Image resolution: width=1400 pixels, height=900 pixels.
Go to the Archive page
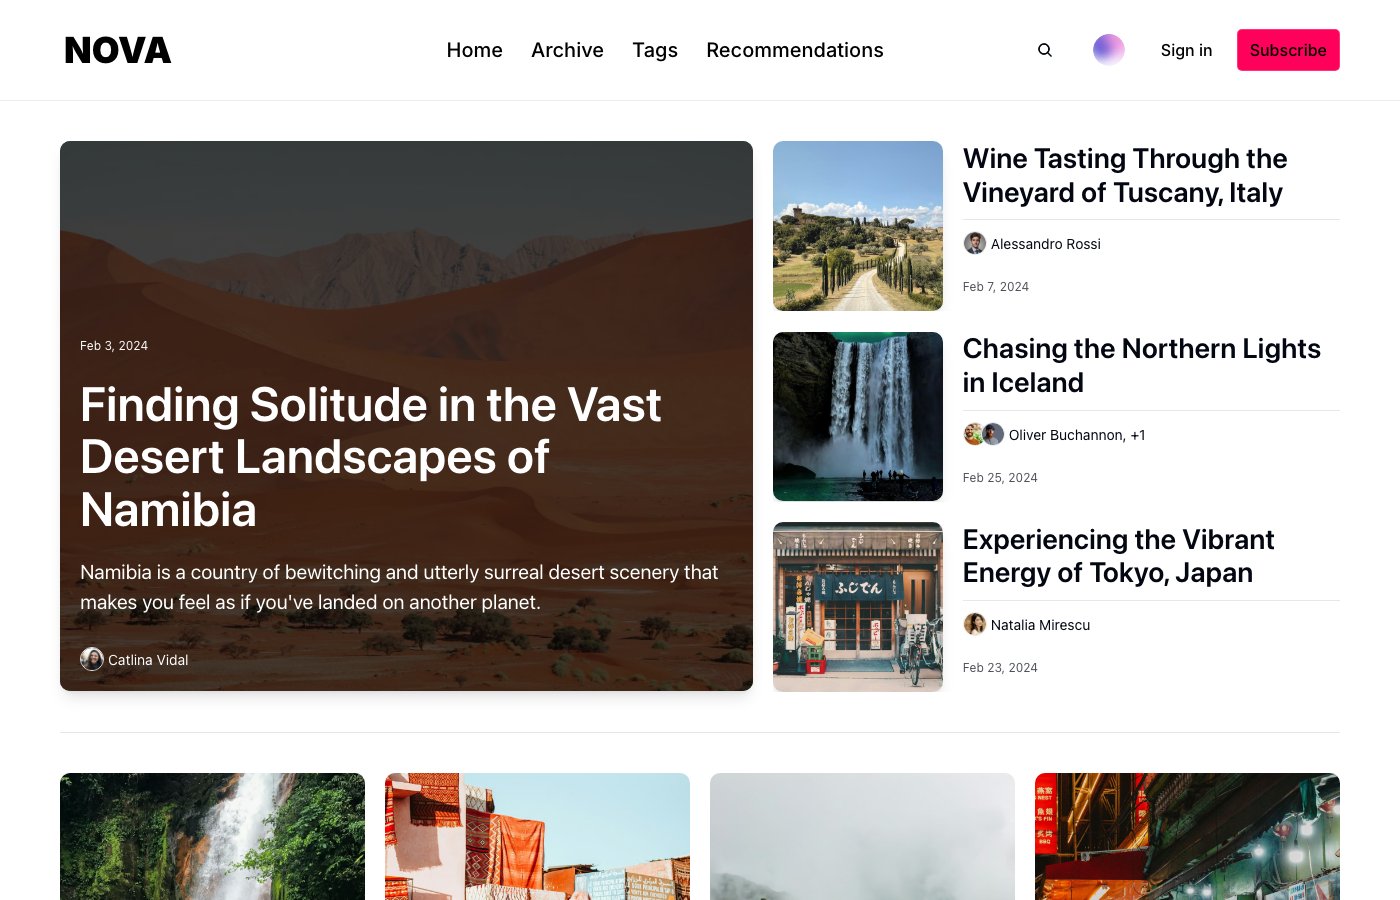[567, 50]
